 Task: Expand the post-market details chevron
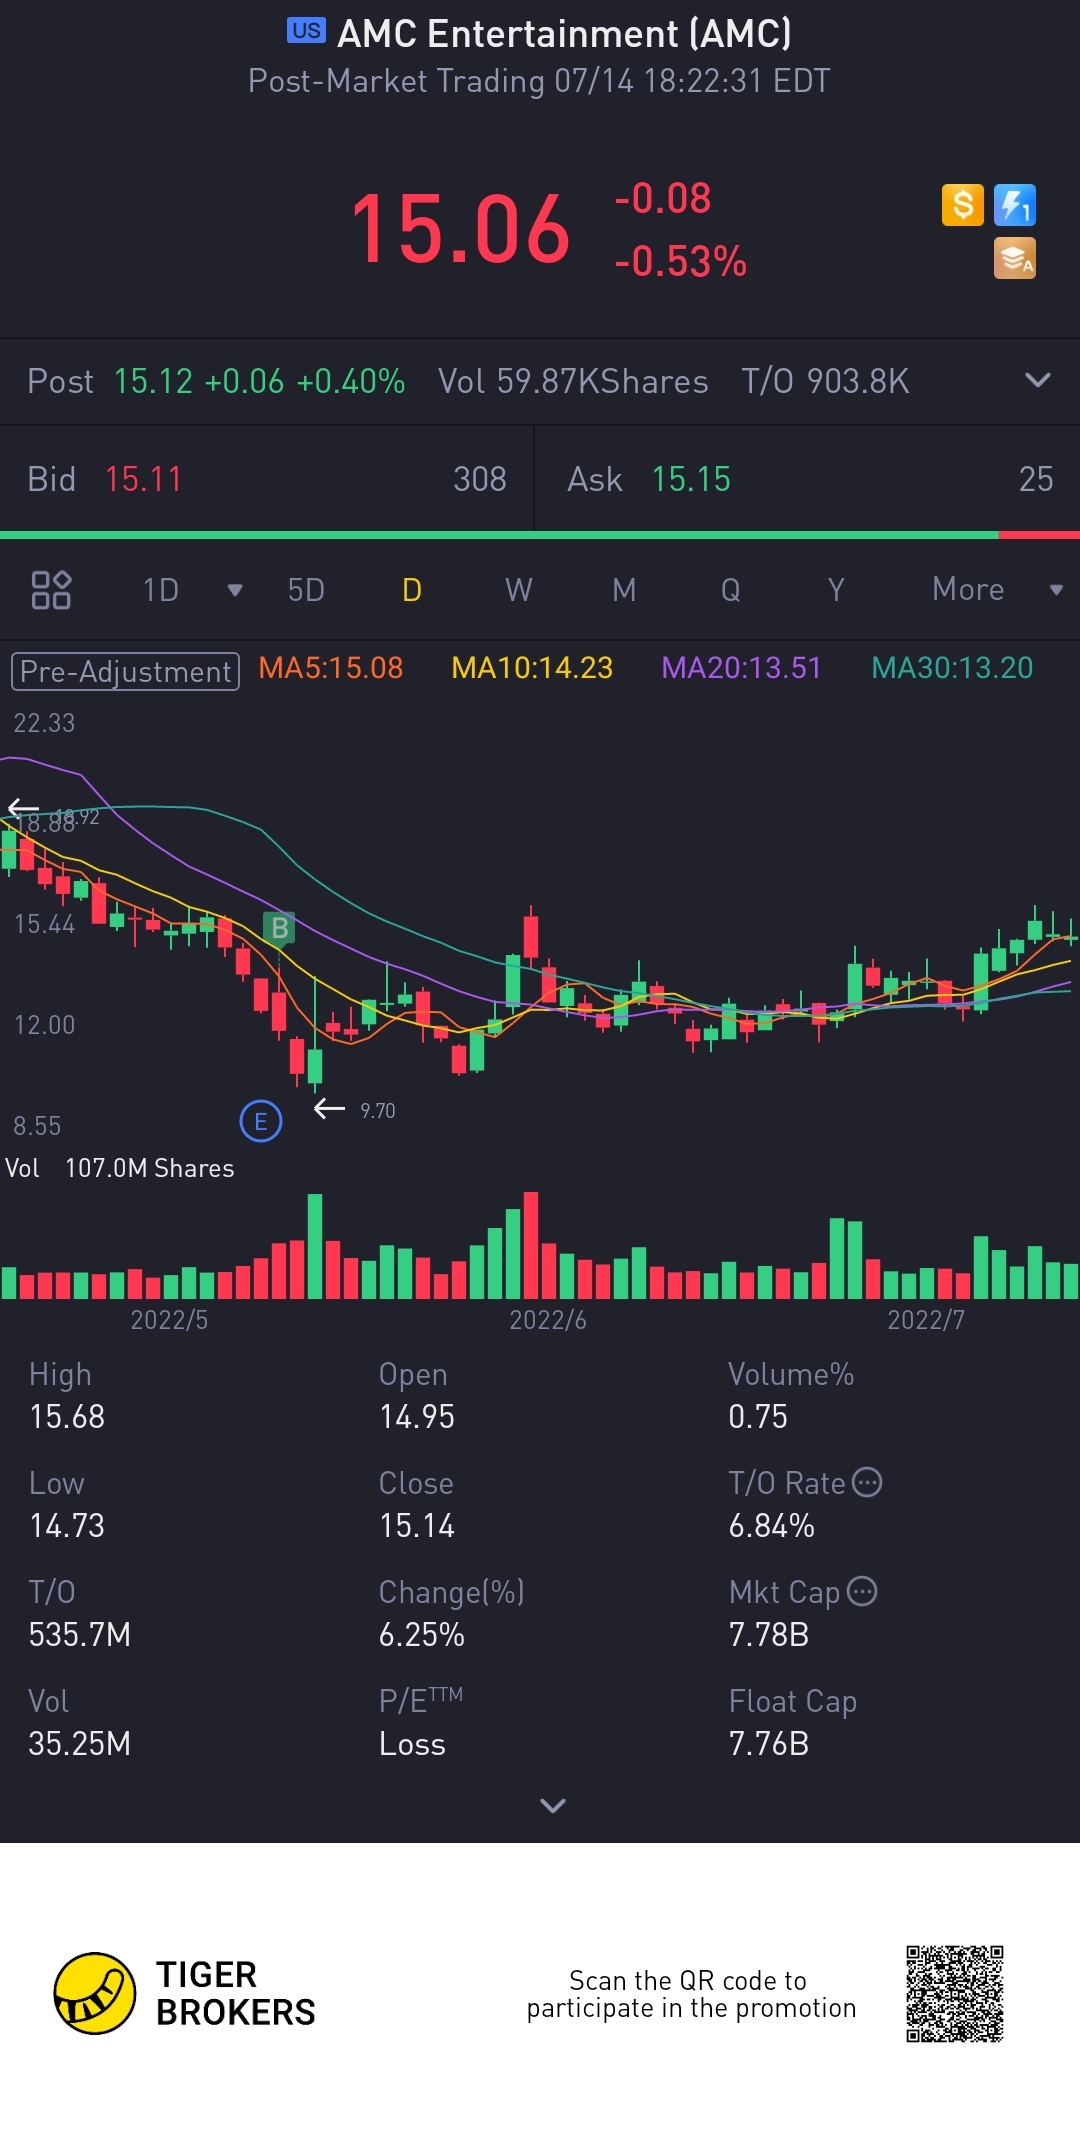pos(1038,380)
